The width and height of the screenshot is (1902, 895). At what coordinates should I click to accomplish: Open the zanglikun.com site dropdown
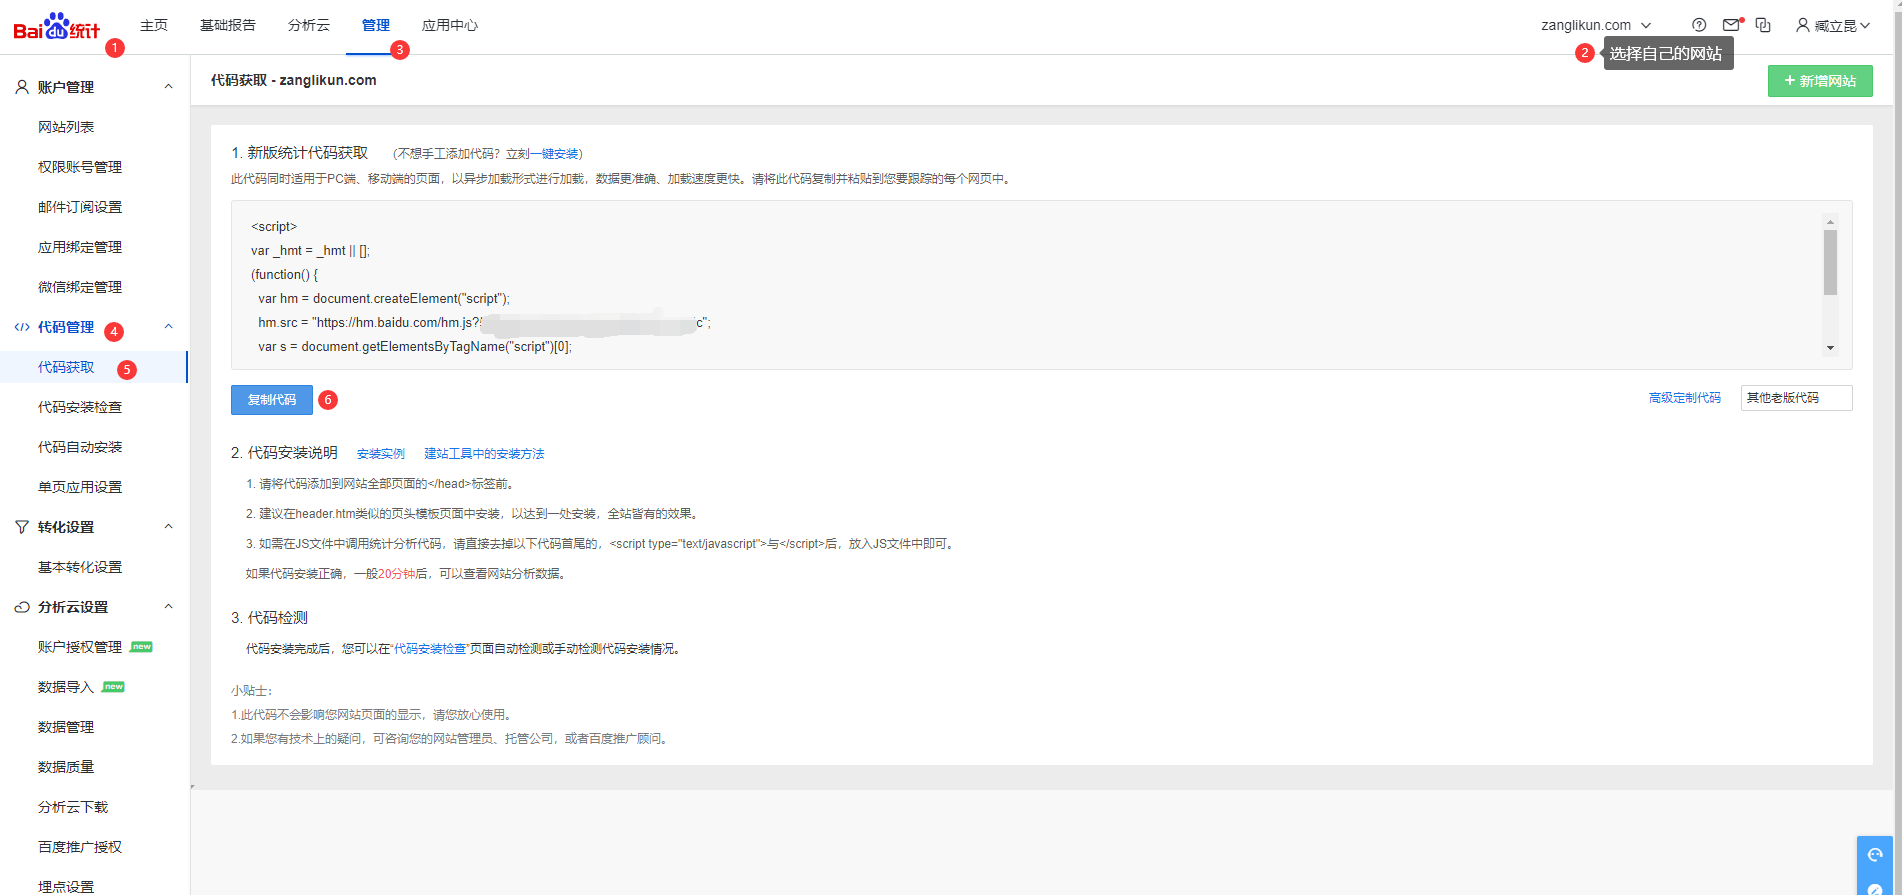tap(1596, 25)
